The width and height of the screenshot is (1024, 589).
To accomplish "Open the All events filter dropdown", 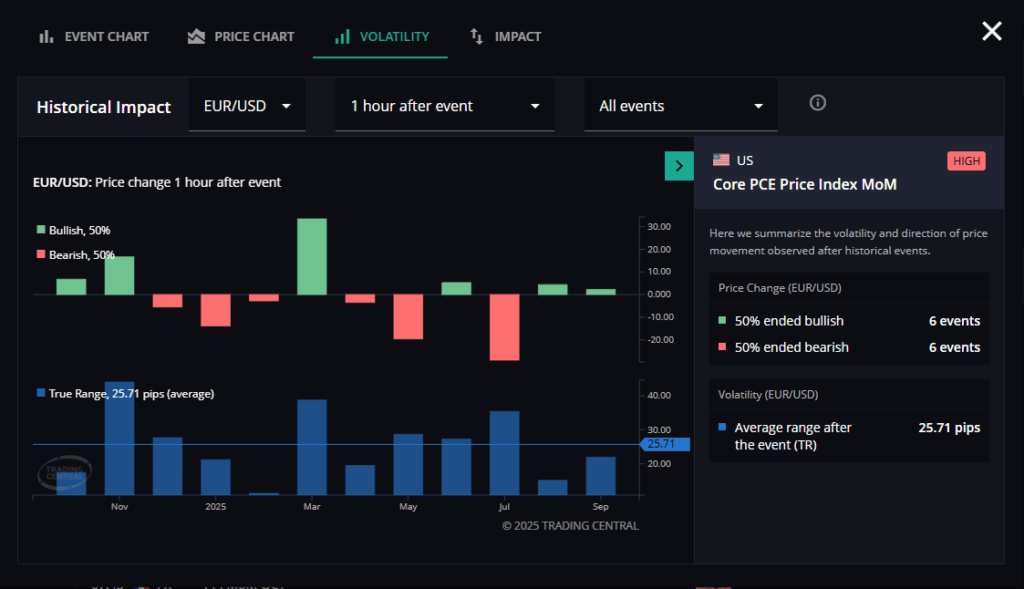I will coord(680,106).
